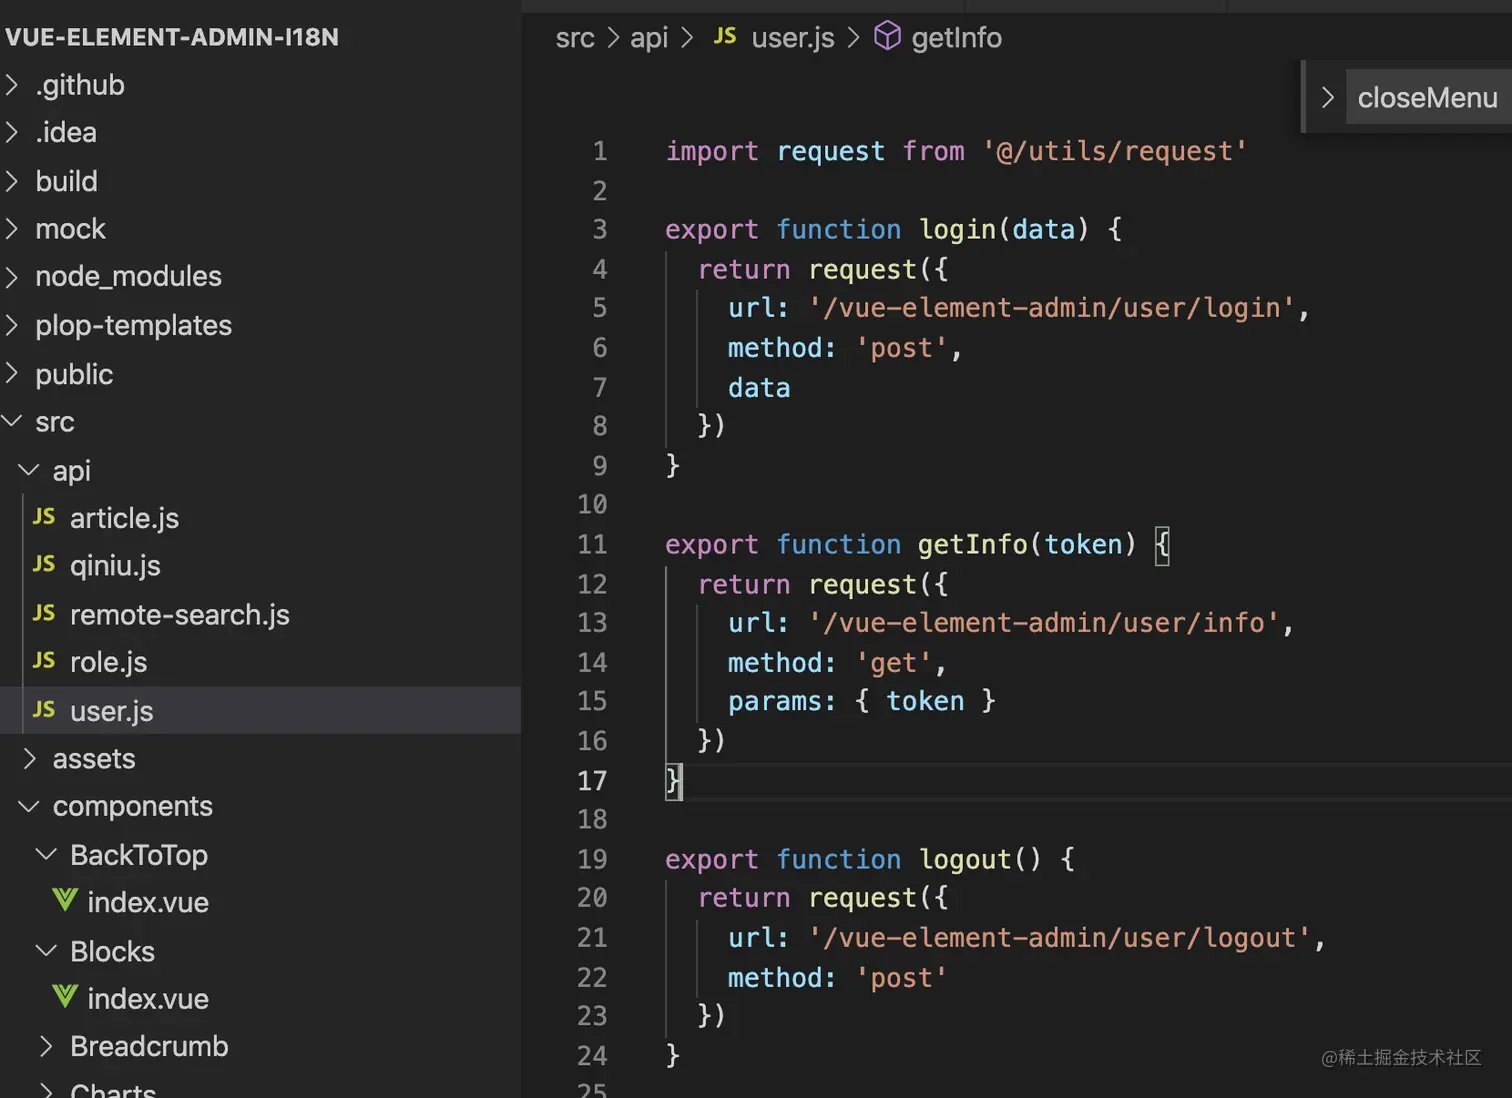Open qiniu.js file
The image size is (1512, 1098).
point(115,566)
